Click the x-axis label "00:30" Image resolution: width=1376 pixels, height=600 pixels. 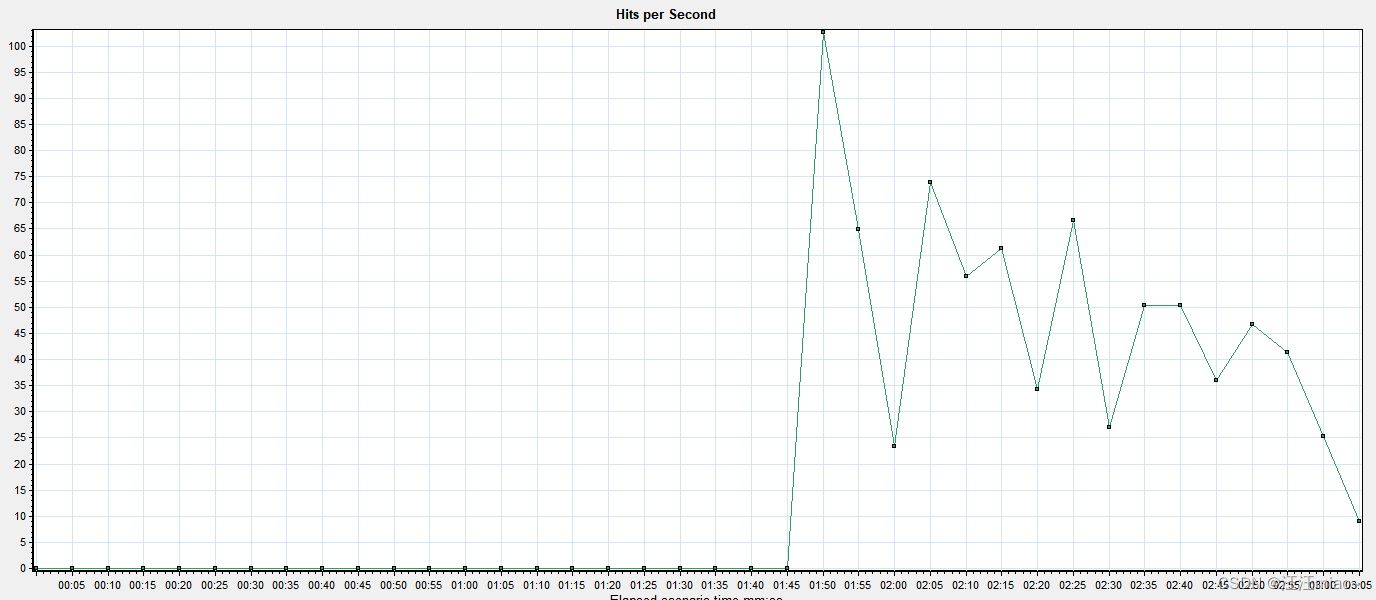tap(251, 585)
